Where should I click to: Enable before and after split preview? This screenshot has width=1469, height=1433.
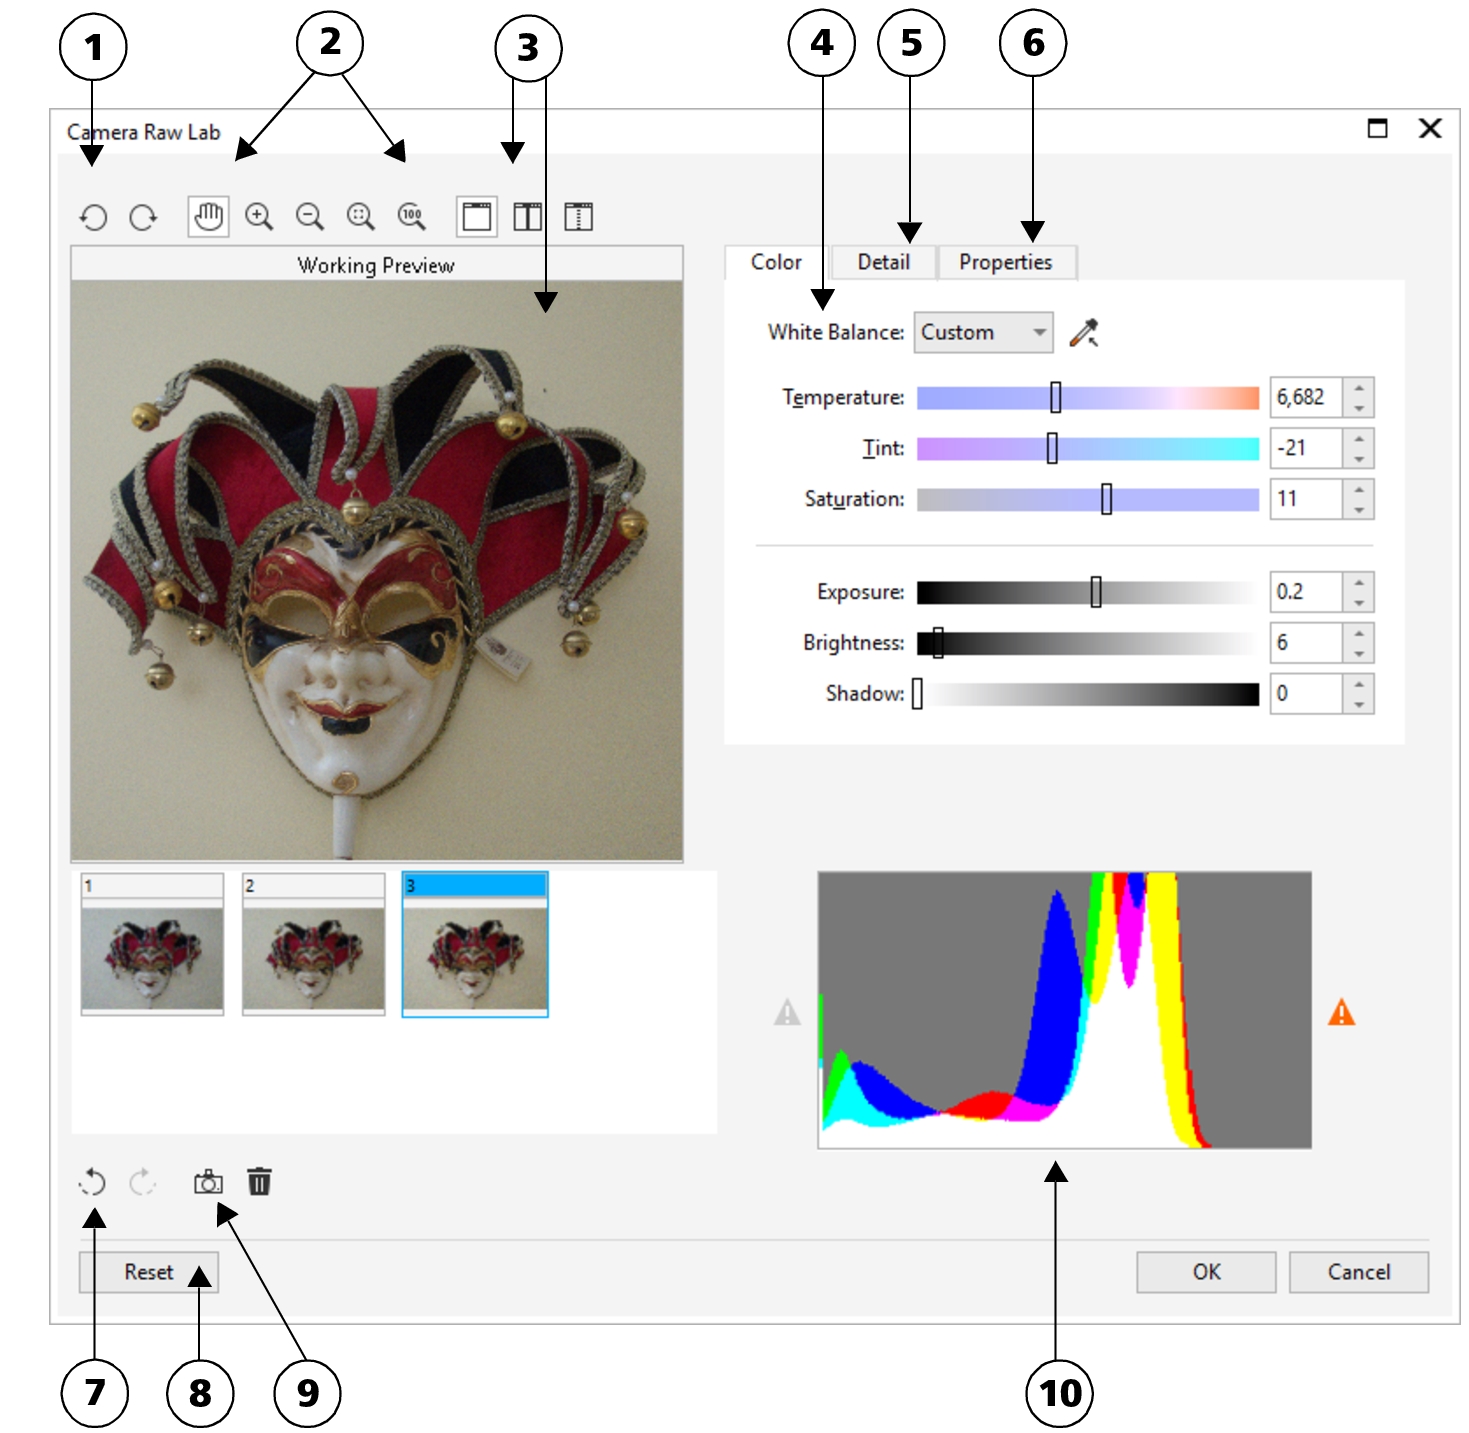pos(578,217)
